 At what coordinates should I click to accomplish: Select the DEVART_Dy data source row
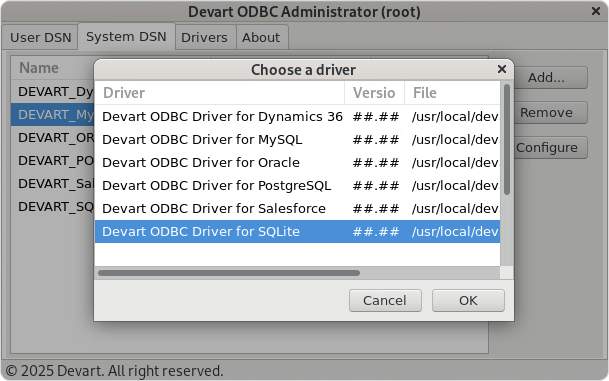53,92
